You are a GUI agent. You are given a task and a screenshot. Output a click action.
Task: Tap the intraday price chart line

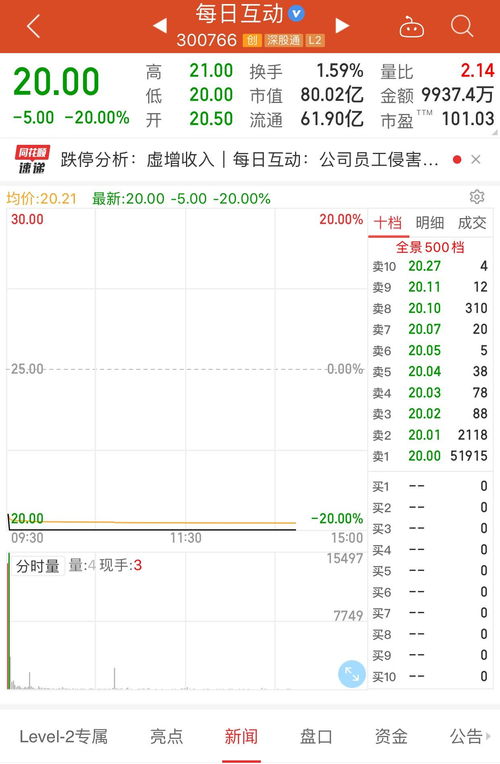152,529
